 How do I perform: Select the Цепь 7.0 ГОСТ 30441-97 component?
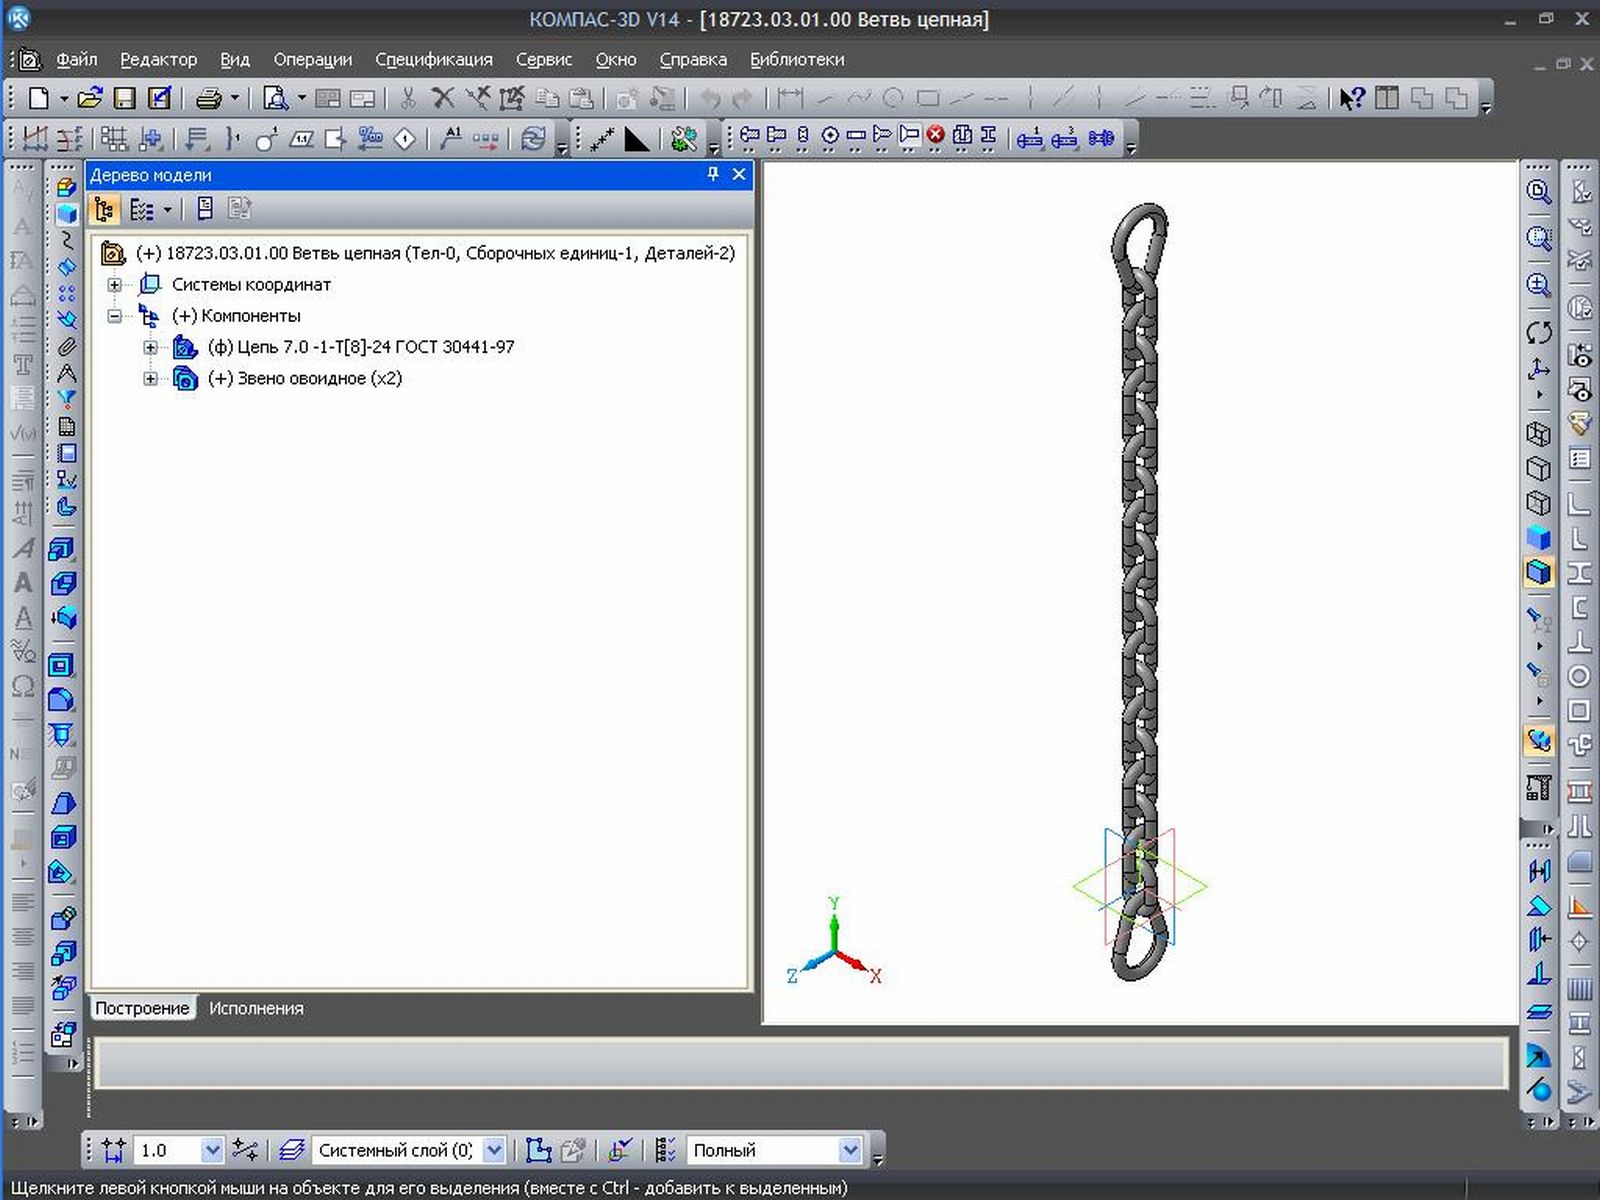(x=360, y=347)
